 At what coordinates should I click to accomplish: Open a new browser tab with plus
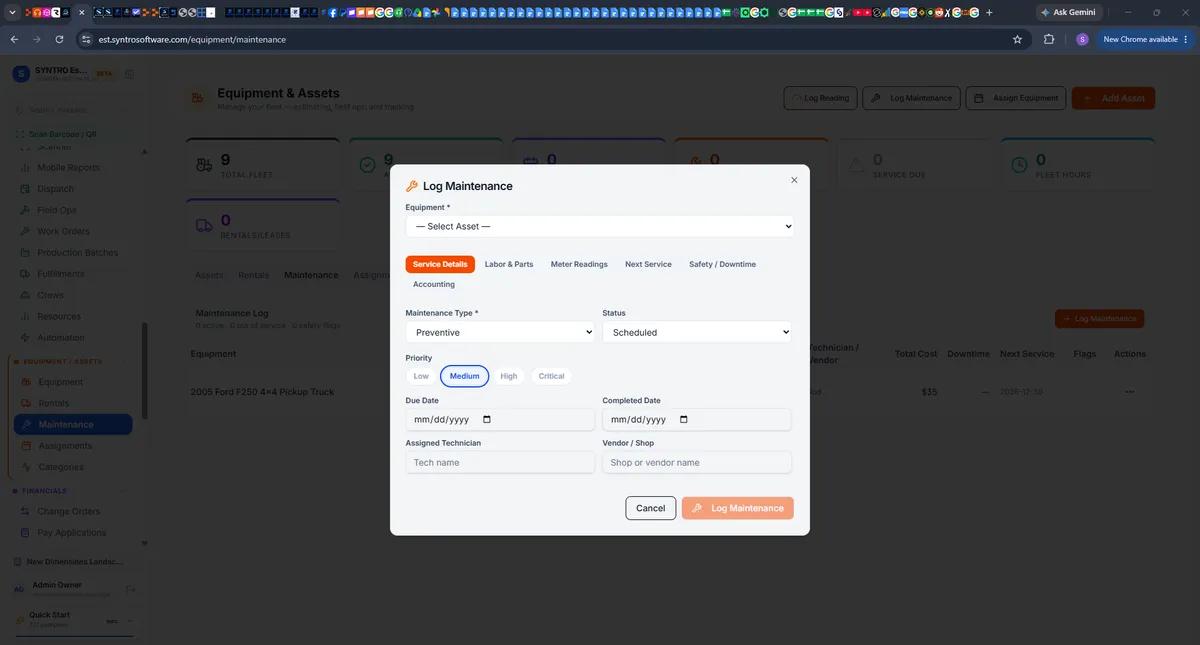[989, 12]
